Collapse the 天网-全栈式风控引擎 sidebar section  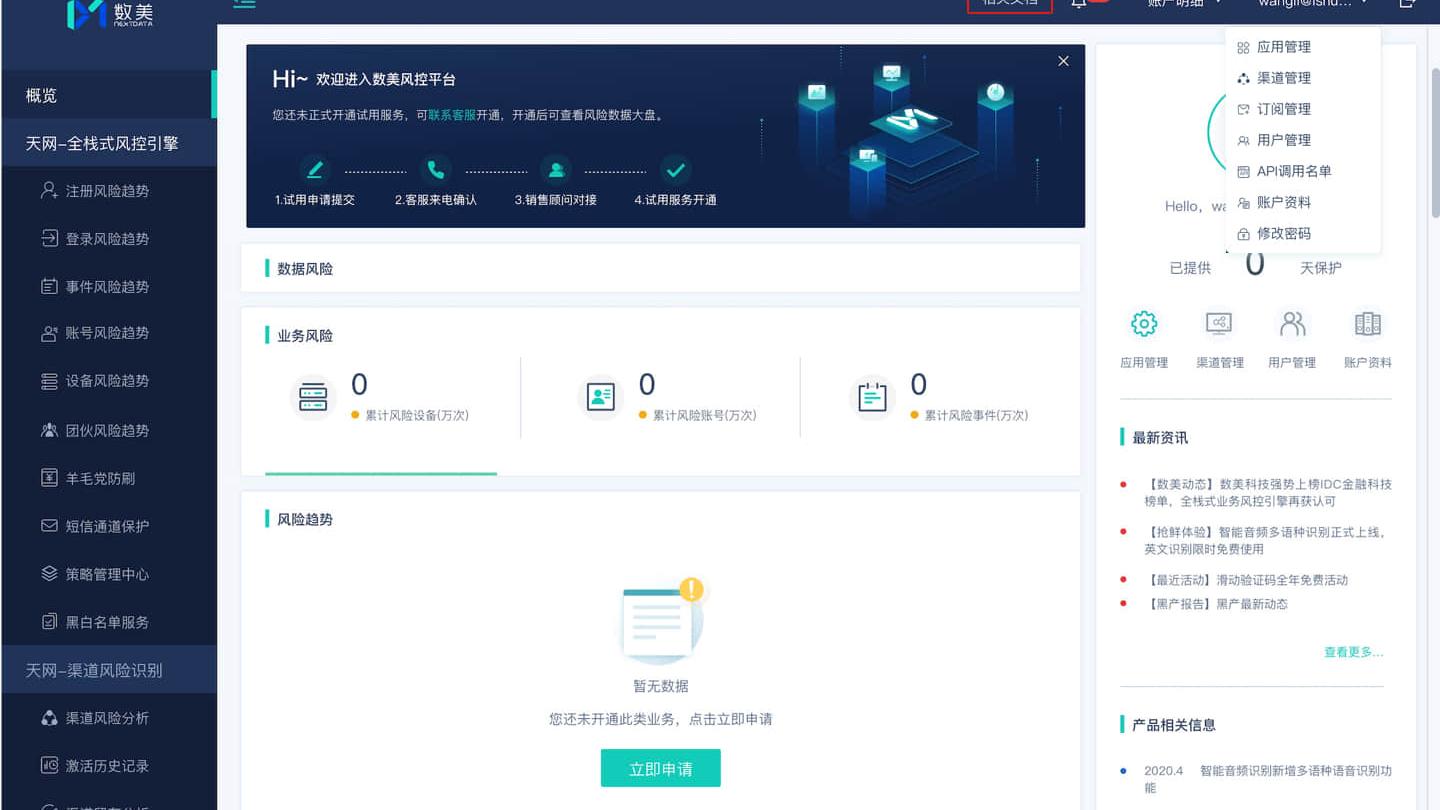[108, 143]
